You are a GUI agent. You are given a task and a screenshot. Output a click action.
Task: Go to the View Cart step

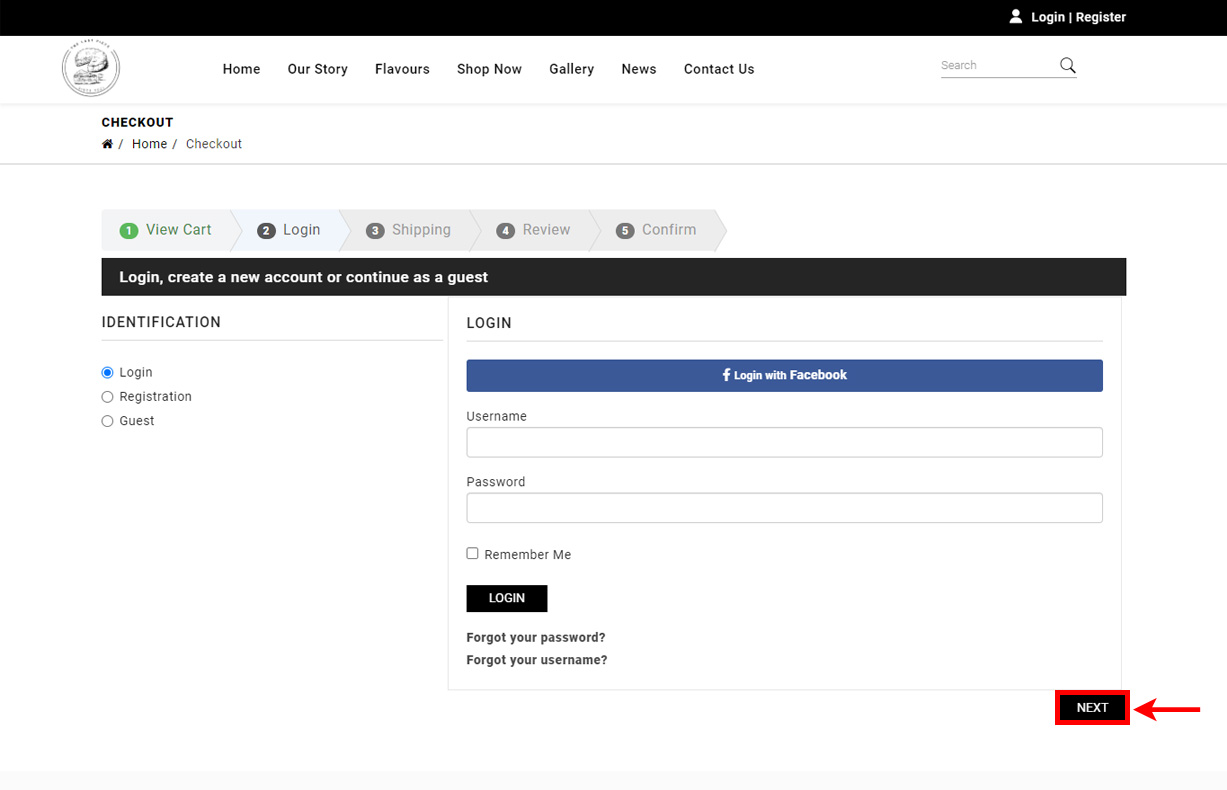pos(166,230)
